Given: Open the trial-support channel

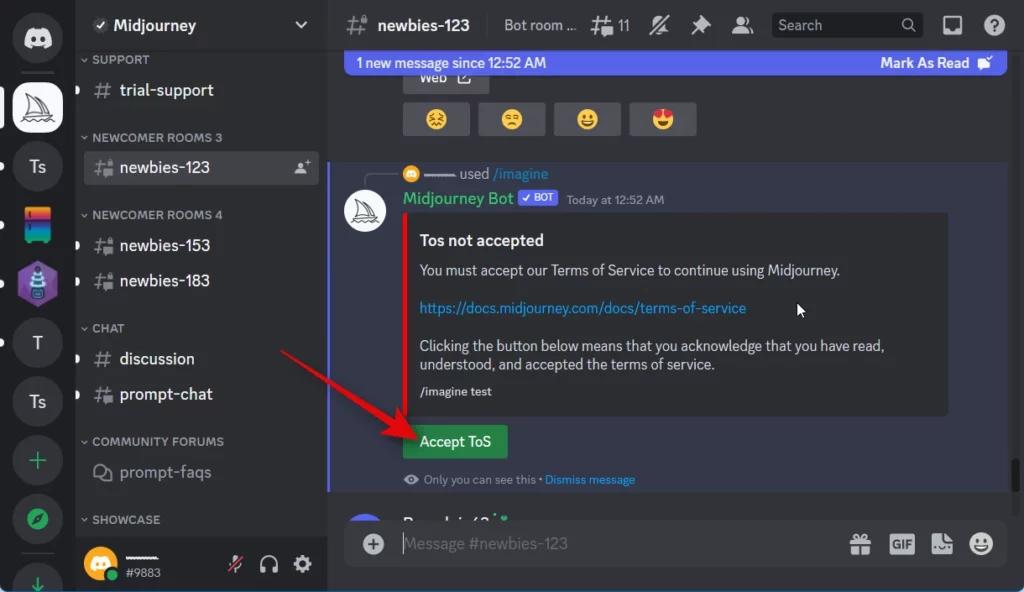Looking at the screenshot, I should (201, 90).
